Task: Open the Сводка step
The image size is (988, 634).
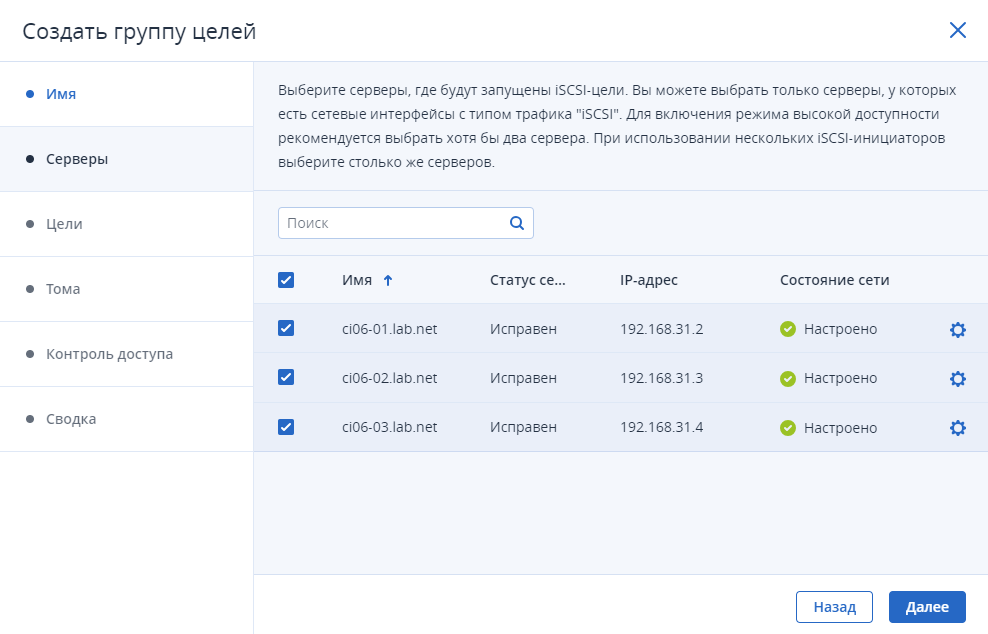Action: [126, 419]
